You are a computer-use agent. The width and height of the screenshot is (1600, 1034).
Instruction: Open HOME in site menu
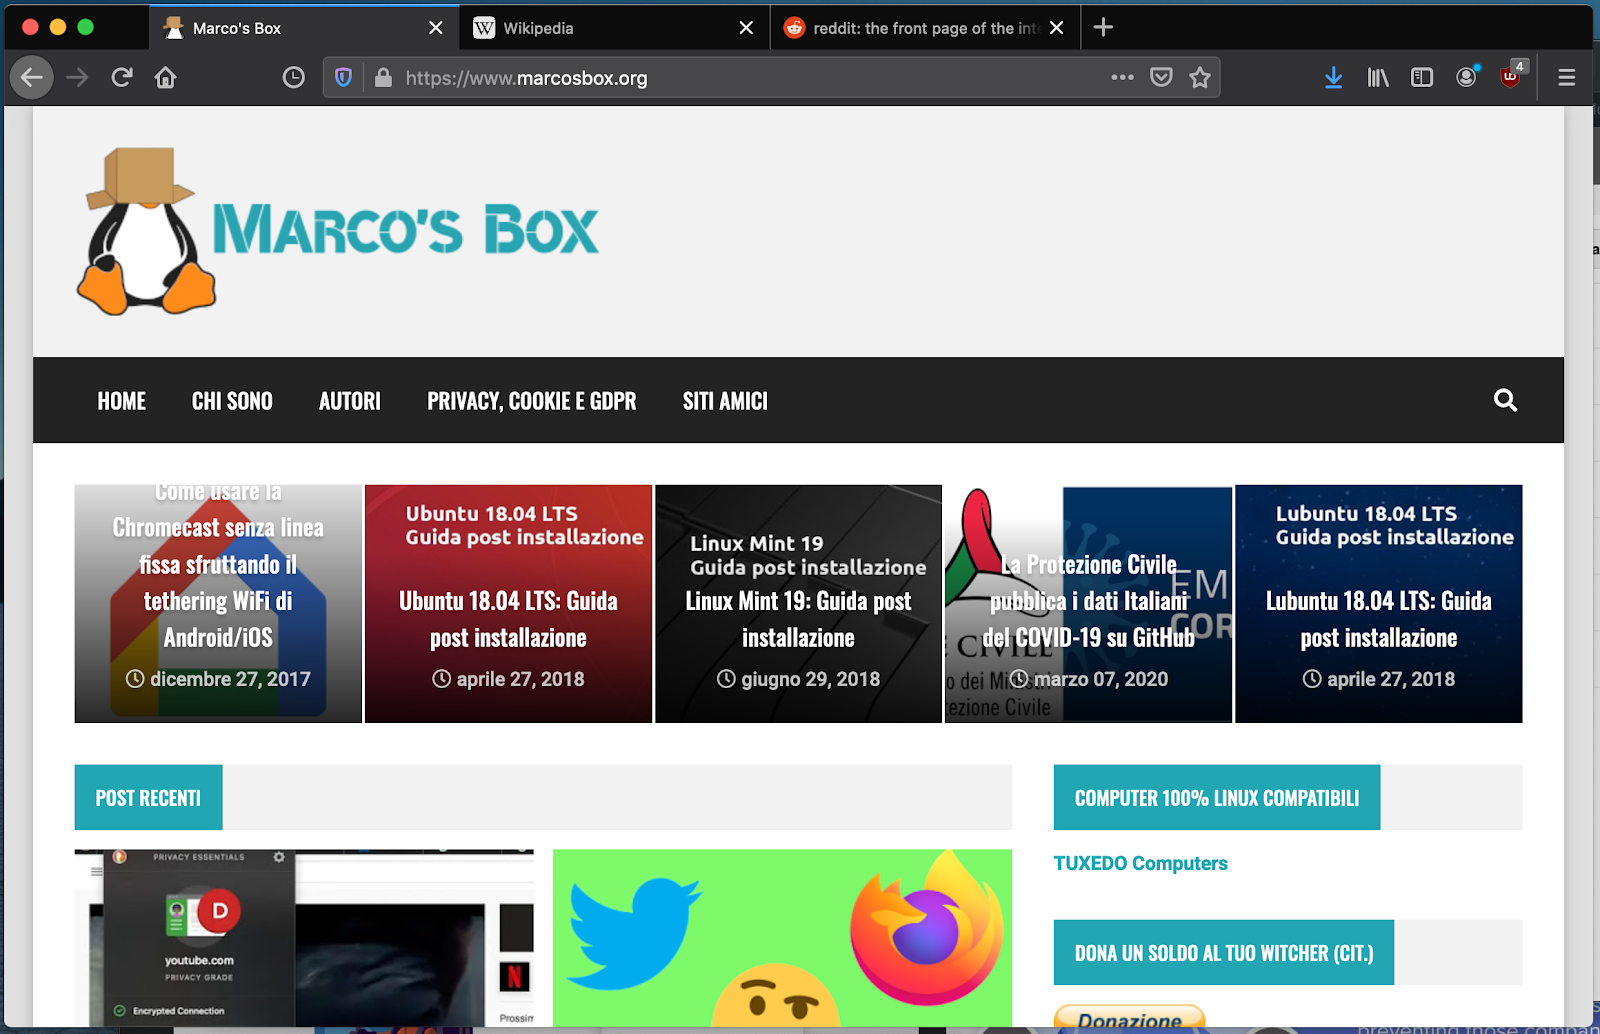coord(121,401)
